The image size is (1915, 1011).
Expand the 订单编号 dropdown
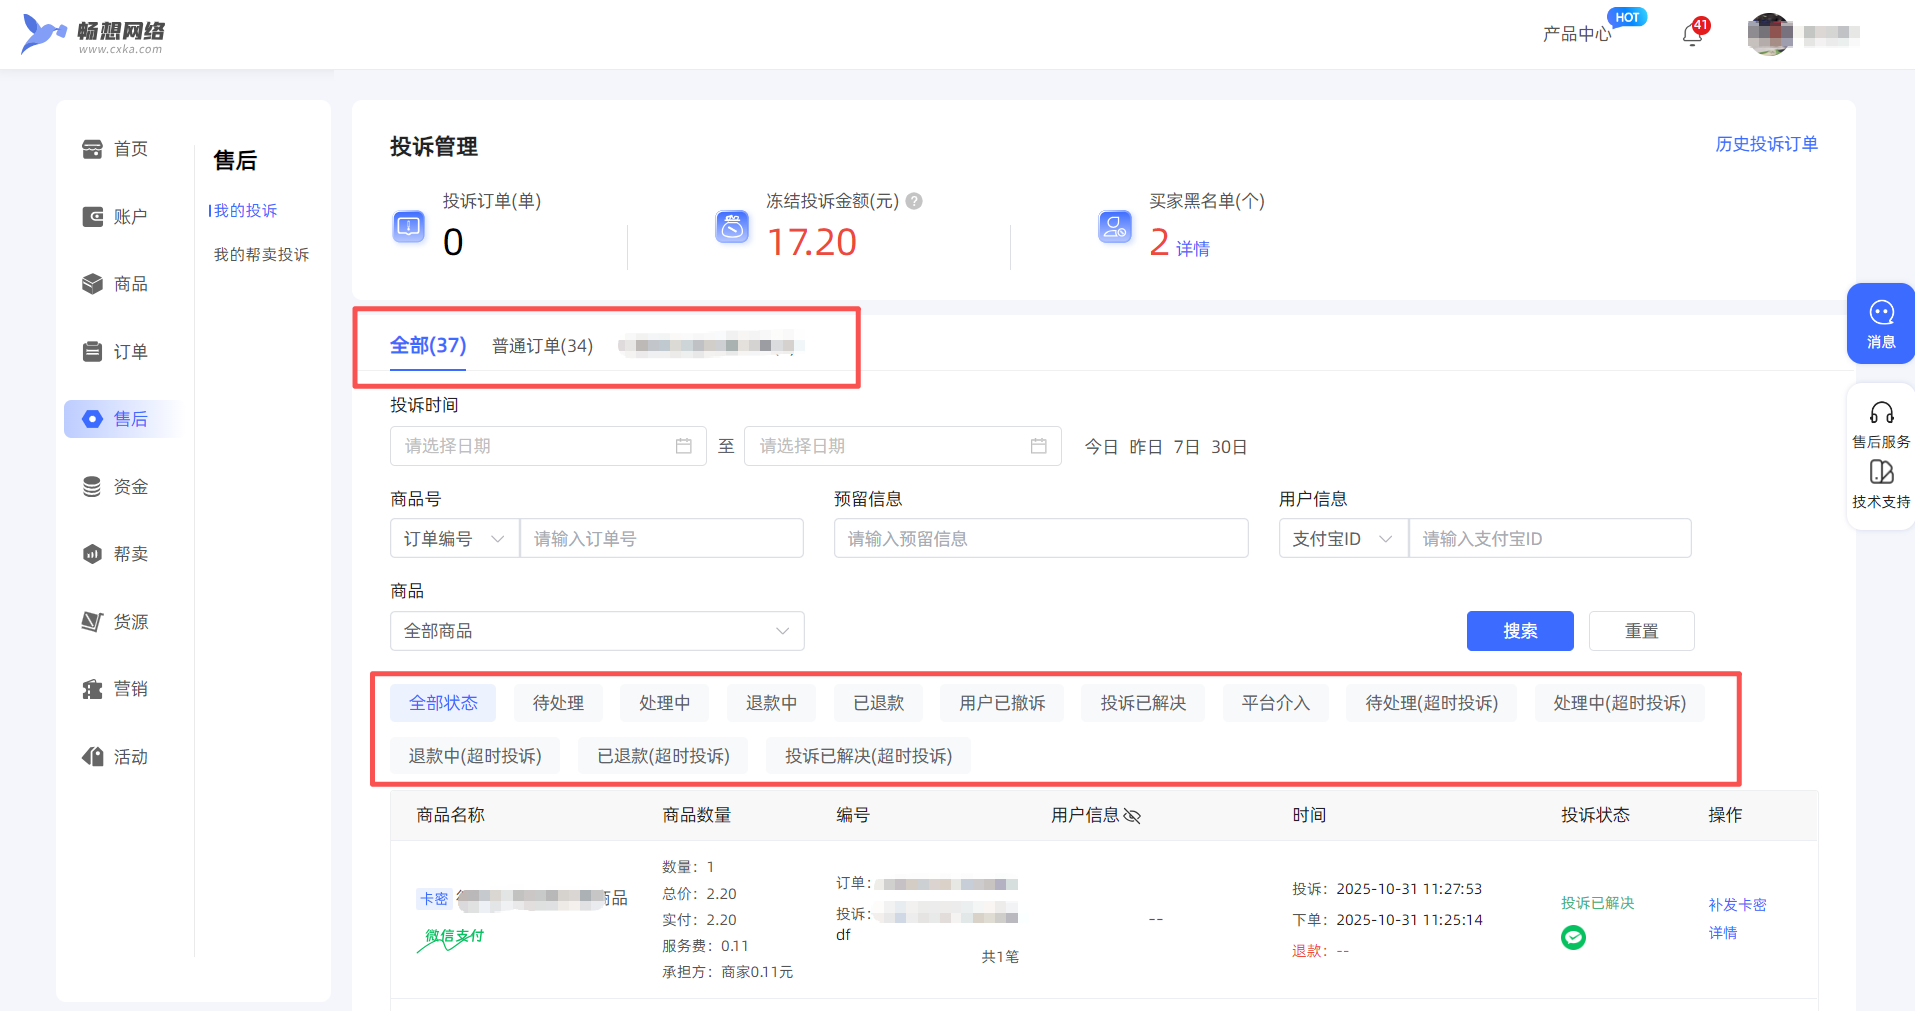tap(454, 539)
